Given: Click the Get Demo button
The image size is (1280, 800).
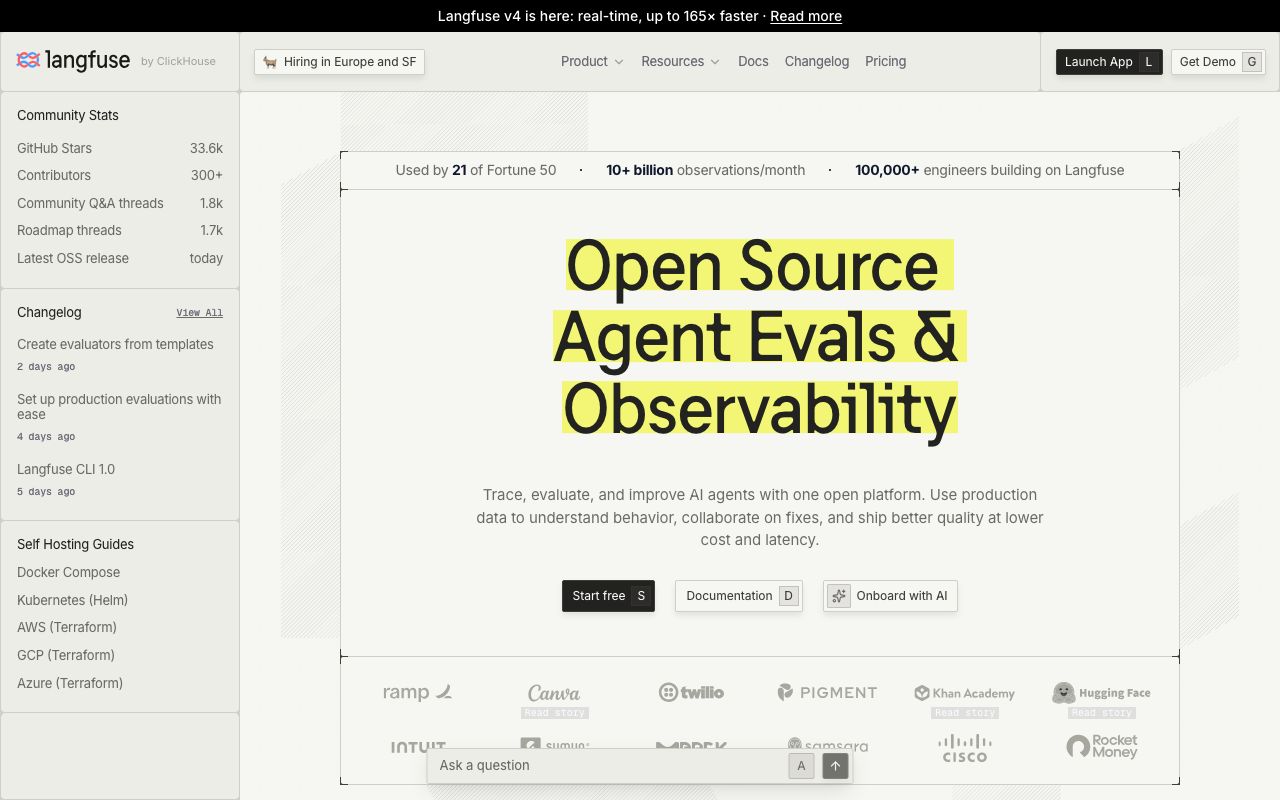Looking at the screenshot, I should [1218, 62].
